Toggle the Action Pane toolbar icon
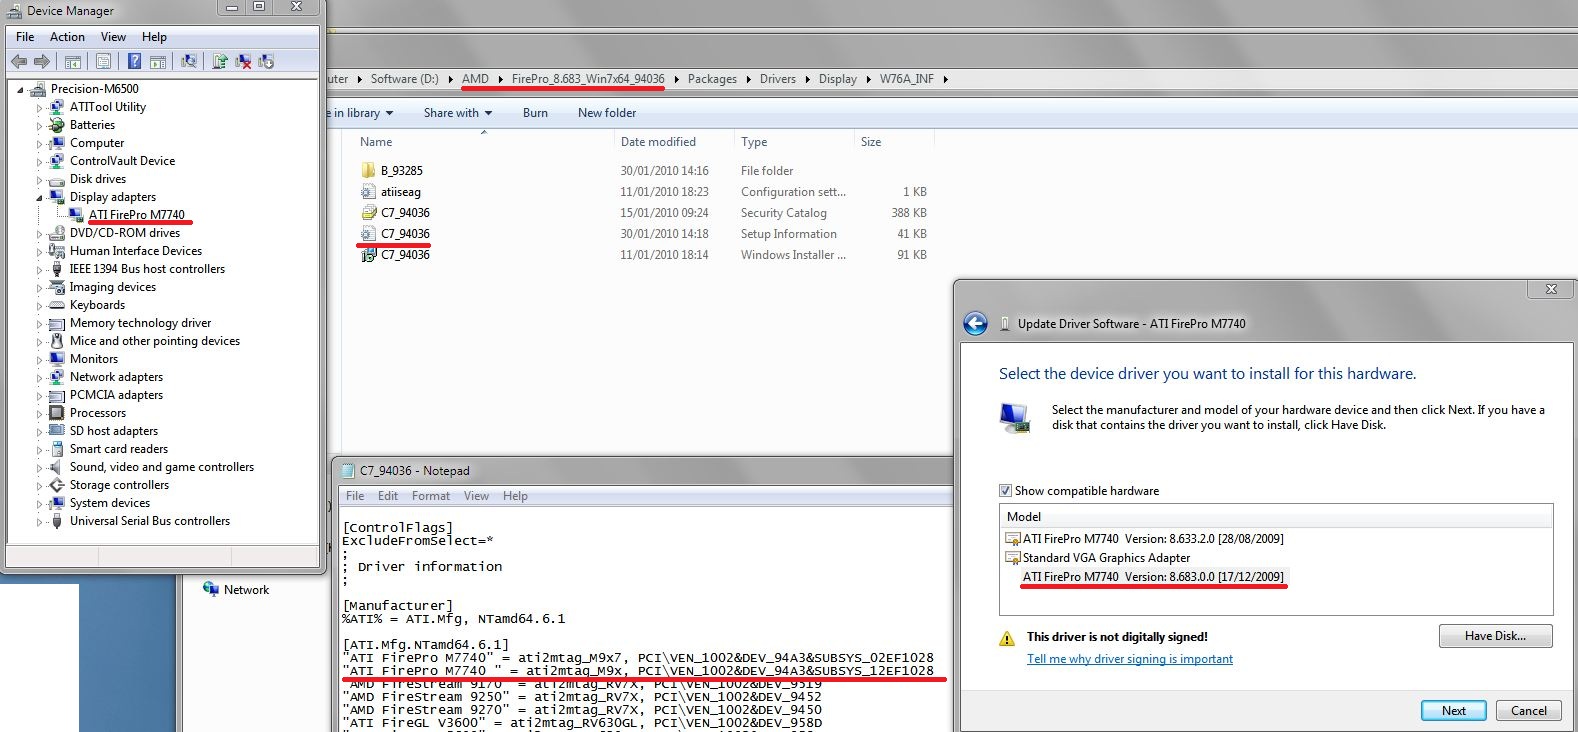This screenshot has width=1578, height=732. point(158,62)
